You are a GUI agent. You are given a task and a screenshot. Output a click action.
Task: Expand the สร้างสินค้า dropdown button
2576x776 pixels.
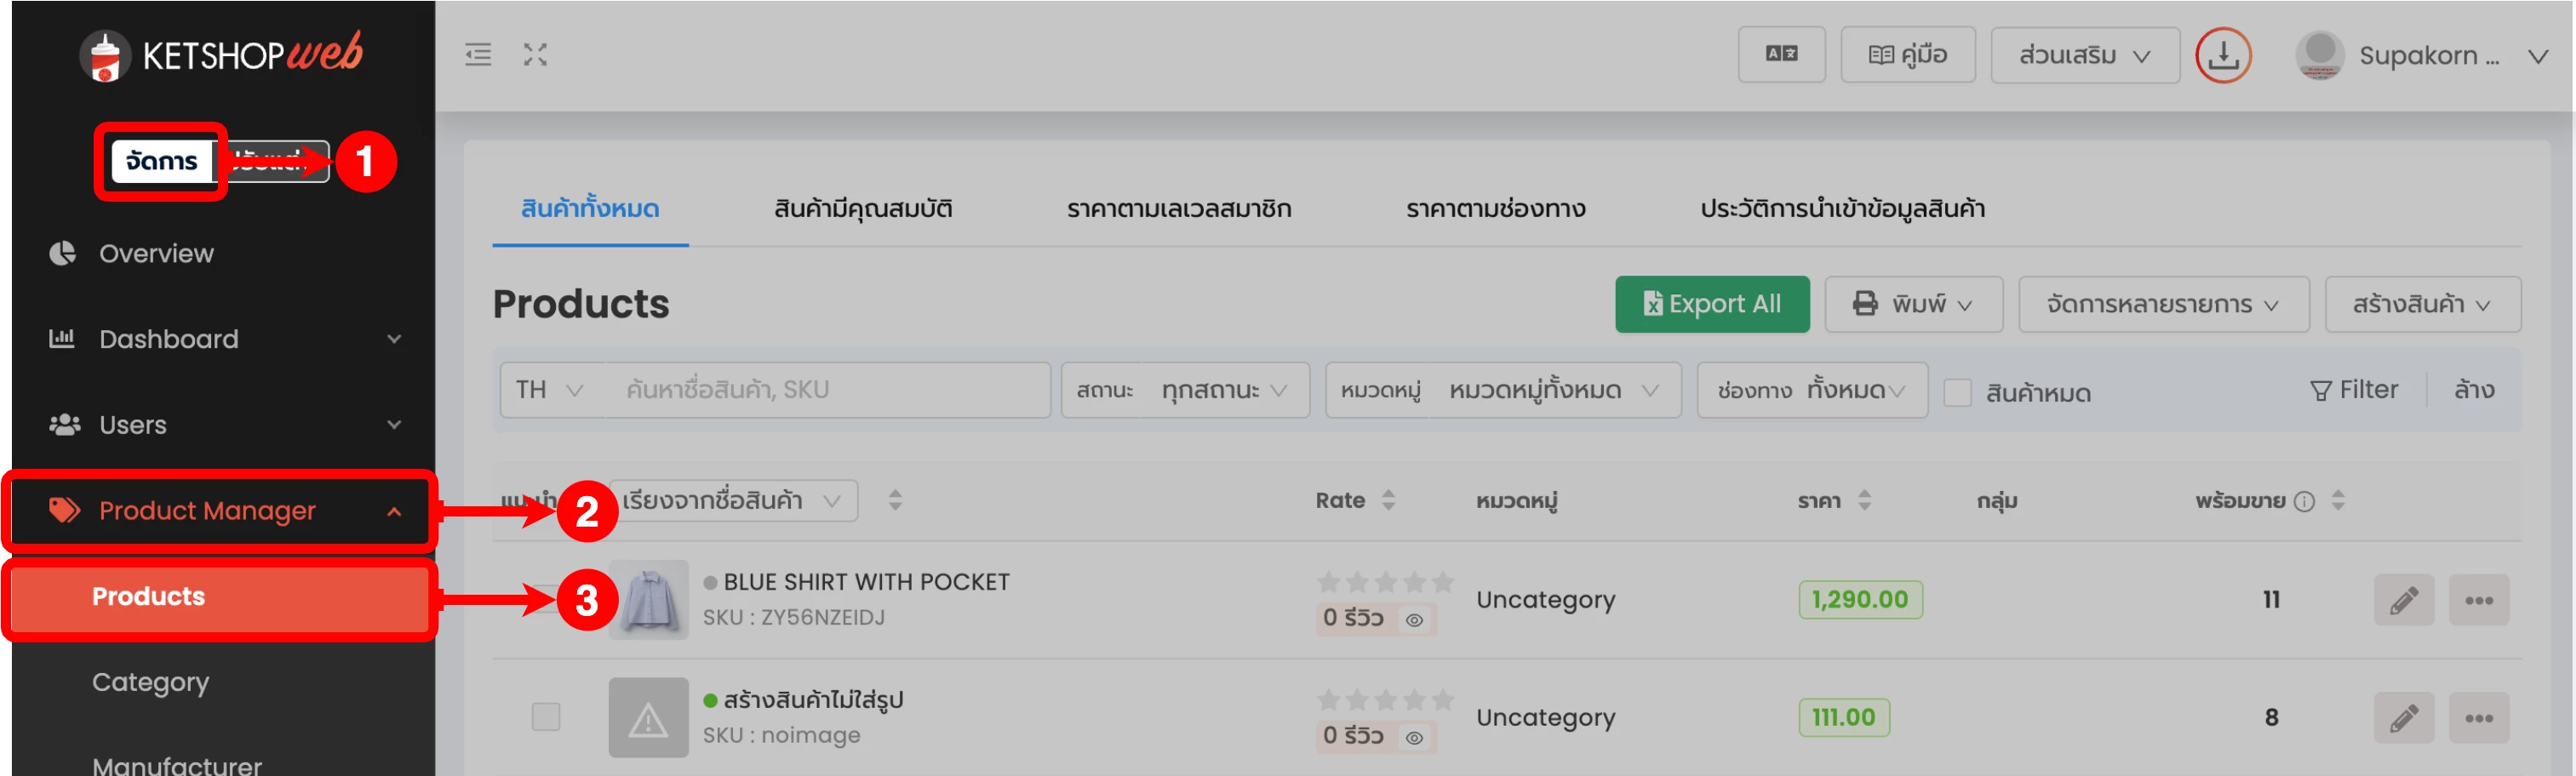[2421, 304]
